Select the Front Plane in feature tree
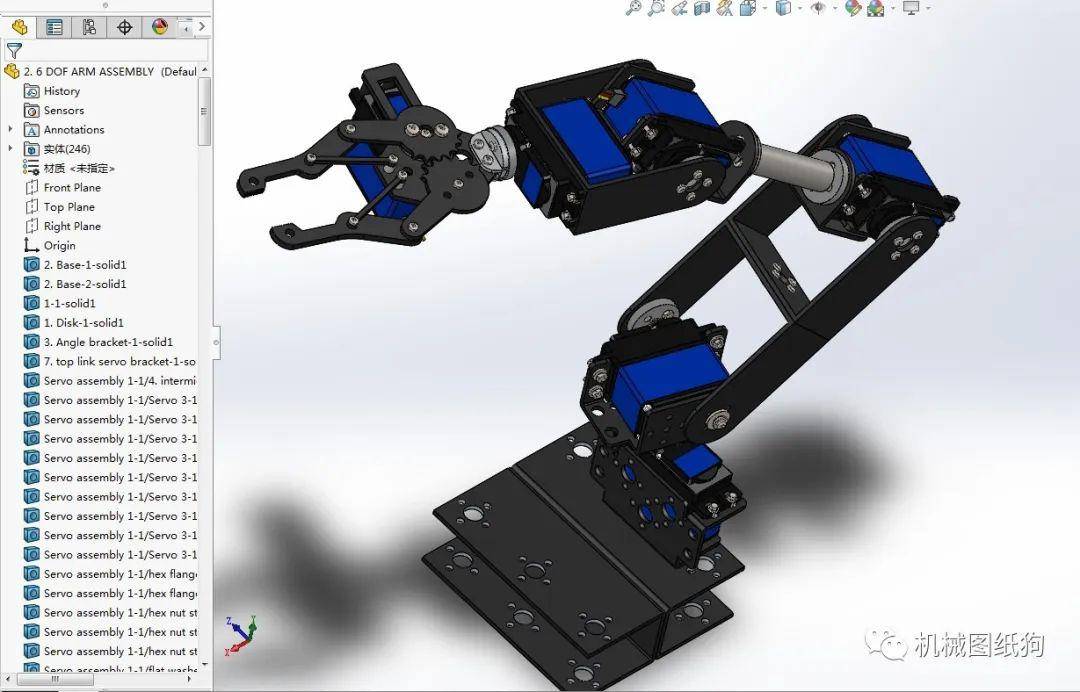The height and width of the screenshot is (692, 1080). 72,187
